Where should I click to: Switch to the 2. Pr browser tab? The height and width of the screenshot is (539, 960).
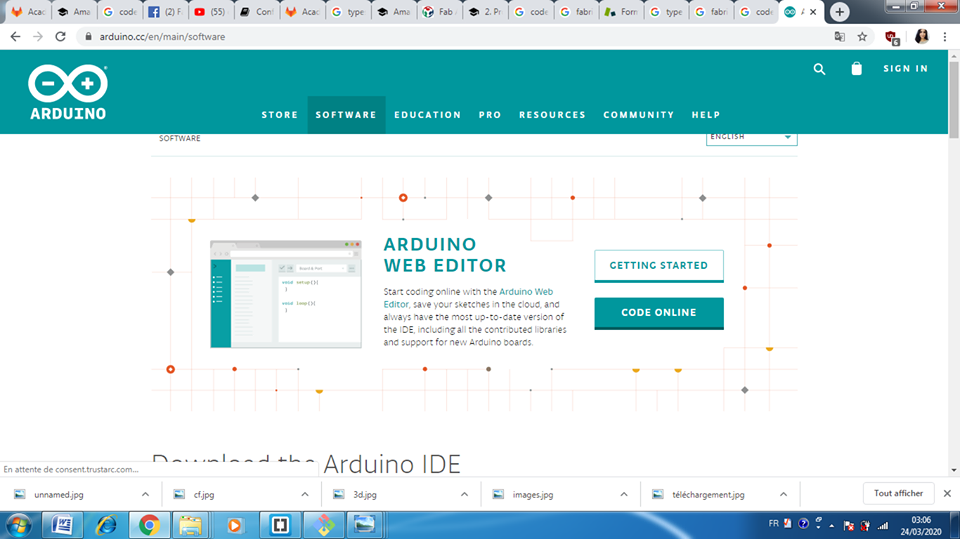486,12
